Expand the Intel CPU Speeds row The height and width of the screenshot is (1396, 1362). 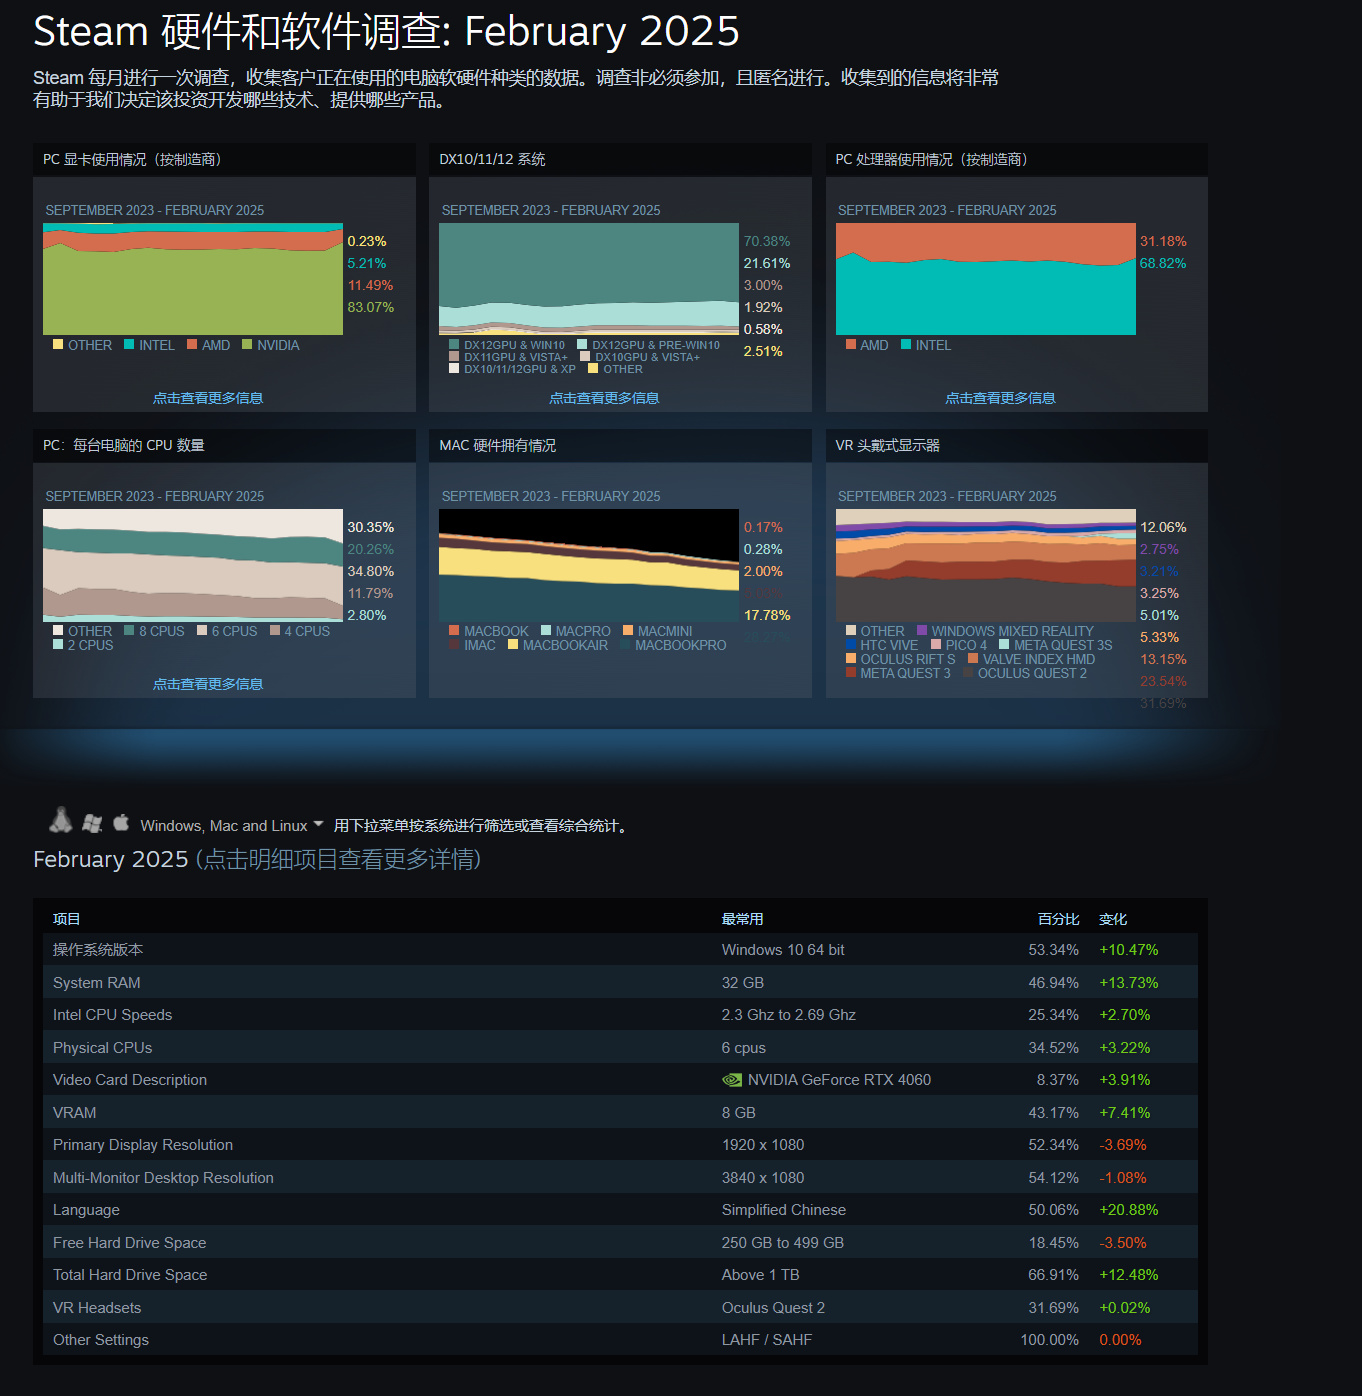click(620, 1015)
